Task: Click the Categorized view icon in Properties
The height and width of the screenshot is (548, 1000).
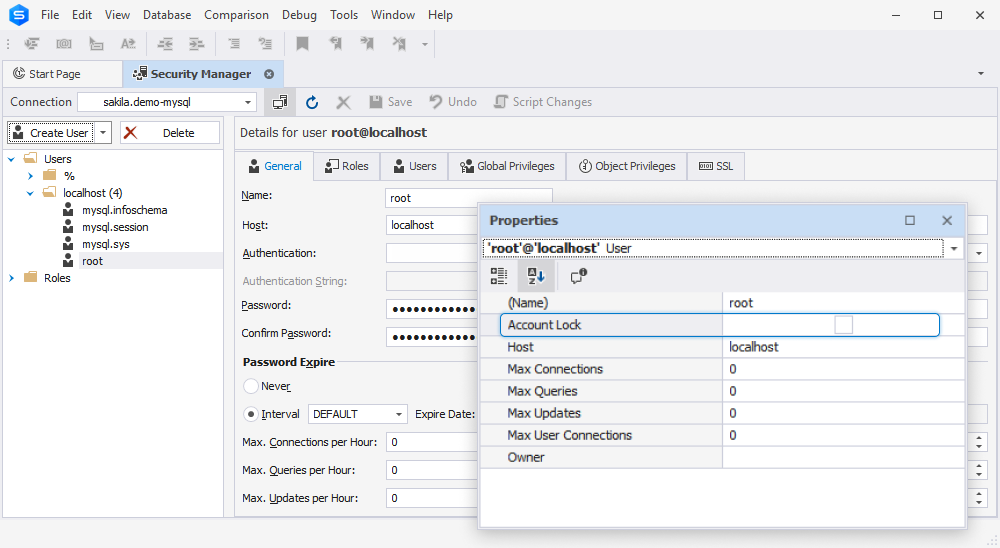Action: (x=499, y=276)
